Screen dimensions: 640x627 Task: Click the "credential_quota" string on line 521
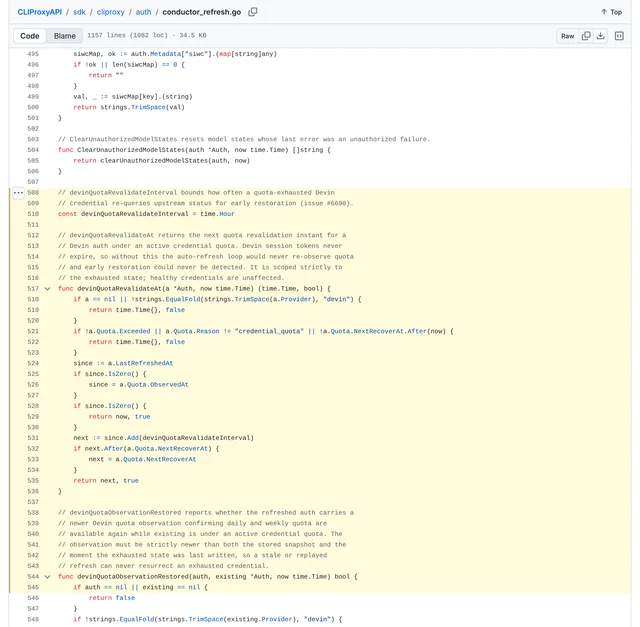pos(269,331)
